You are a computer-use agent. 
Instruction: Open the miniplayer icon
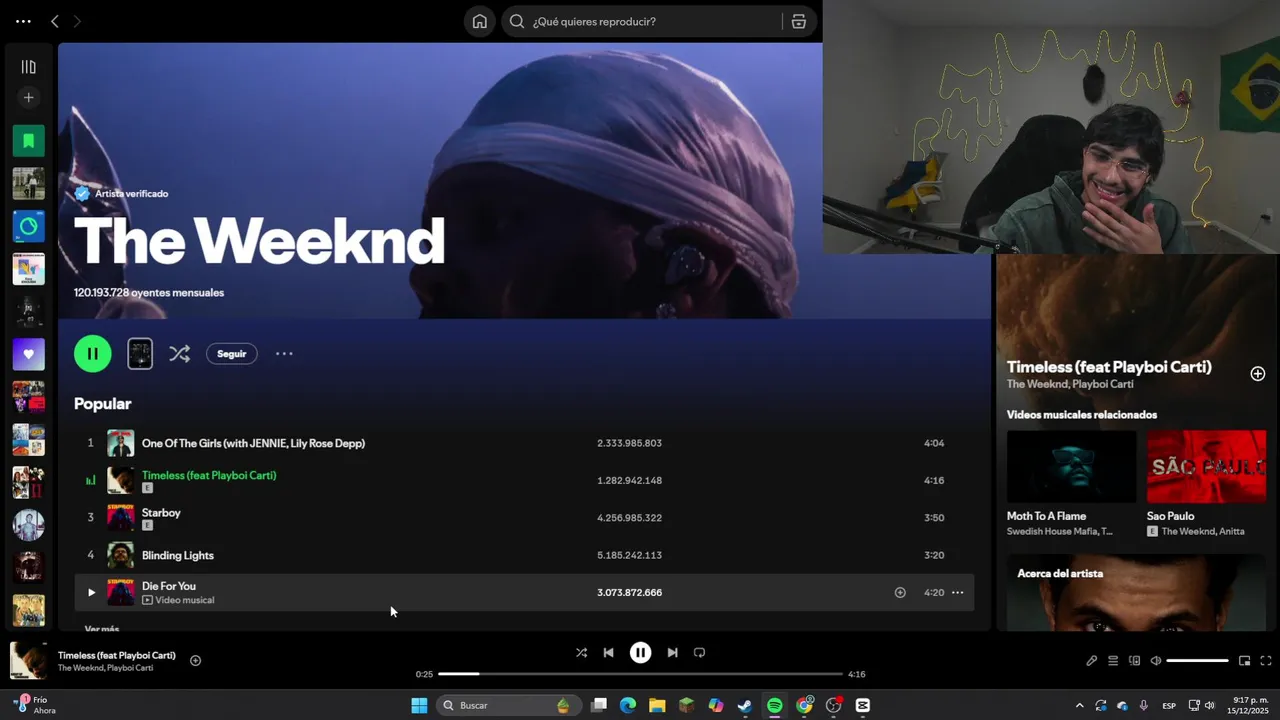pos(1244,660)
